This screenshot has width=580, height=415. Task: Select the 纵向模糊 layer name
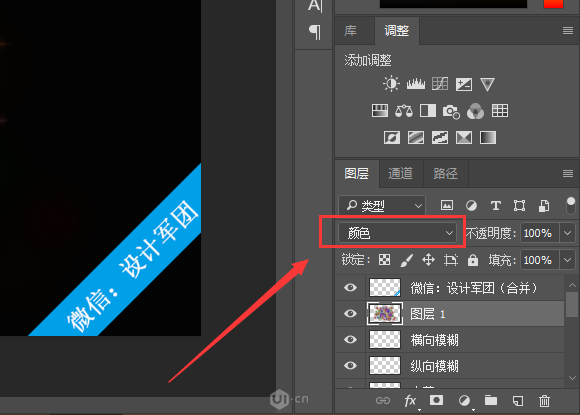[x=435, y=366]
